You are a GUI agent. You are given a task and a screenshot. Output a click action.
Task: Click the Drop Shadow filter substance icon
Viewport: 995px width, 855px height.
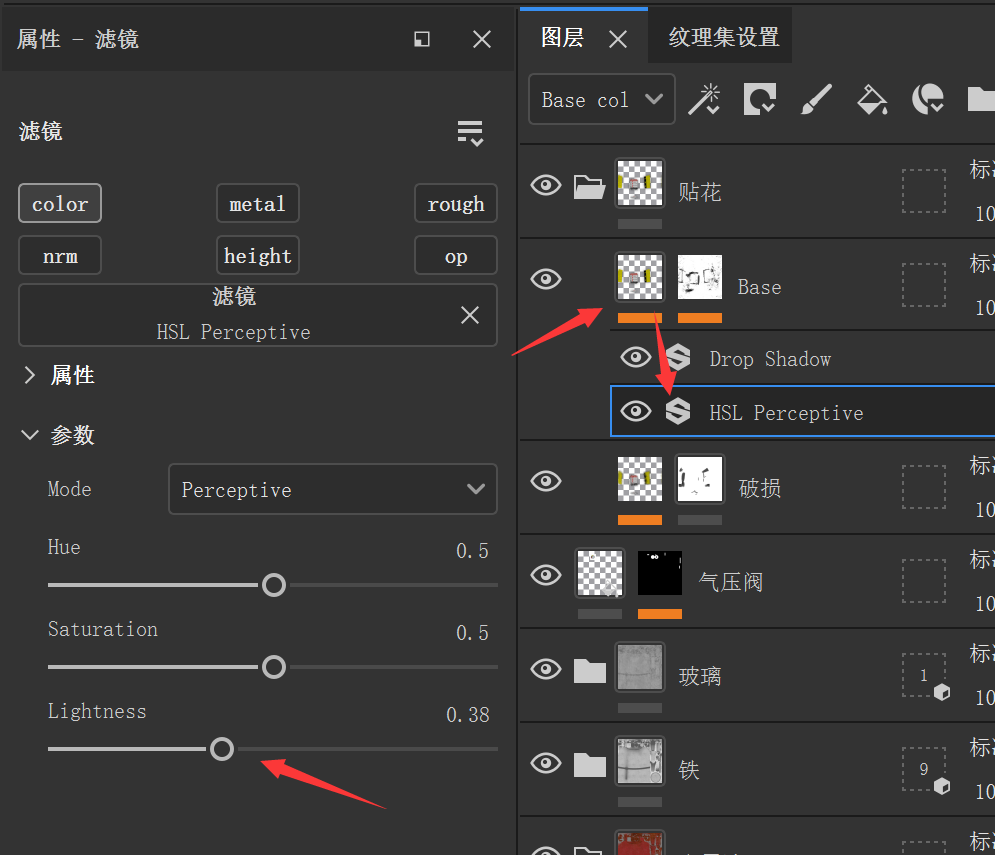[679, 358]
